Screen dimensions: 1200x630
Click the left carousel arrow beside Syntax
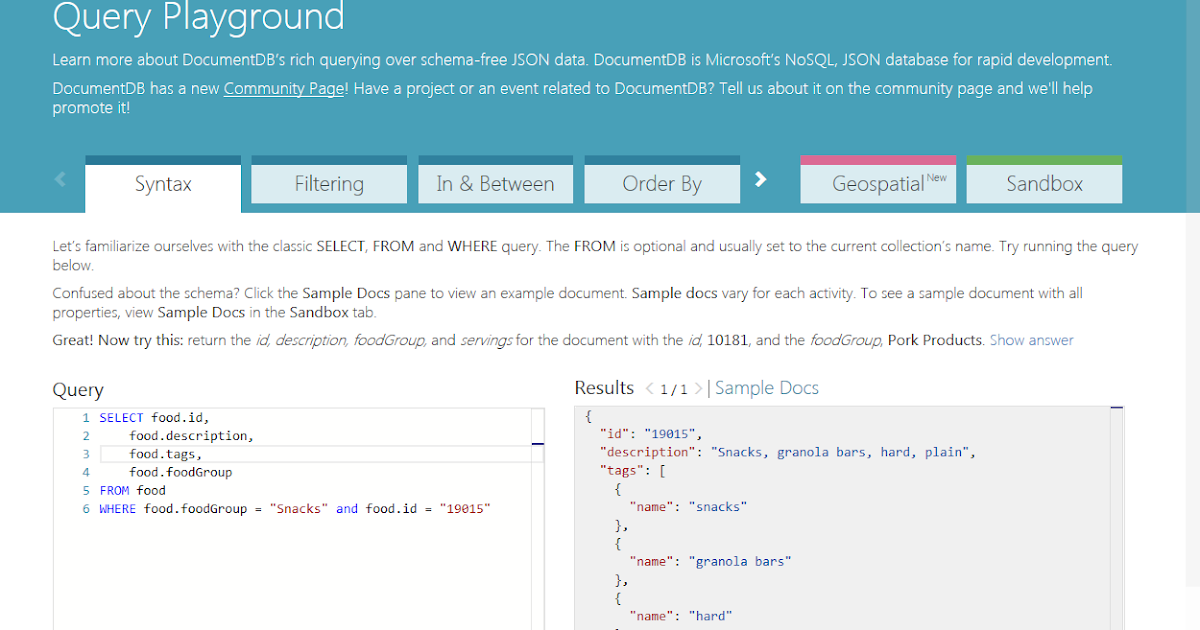pyautogui.click(x=59, y=179)
